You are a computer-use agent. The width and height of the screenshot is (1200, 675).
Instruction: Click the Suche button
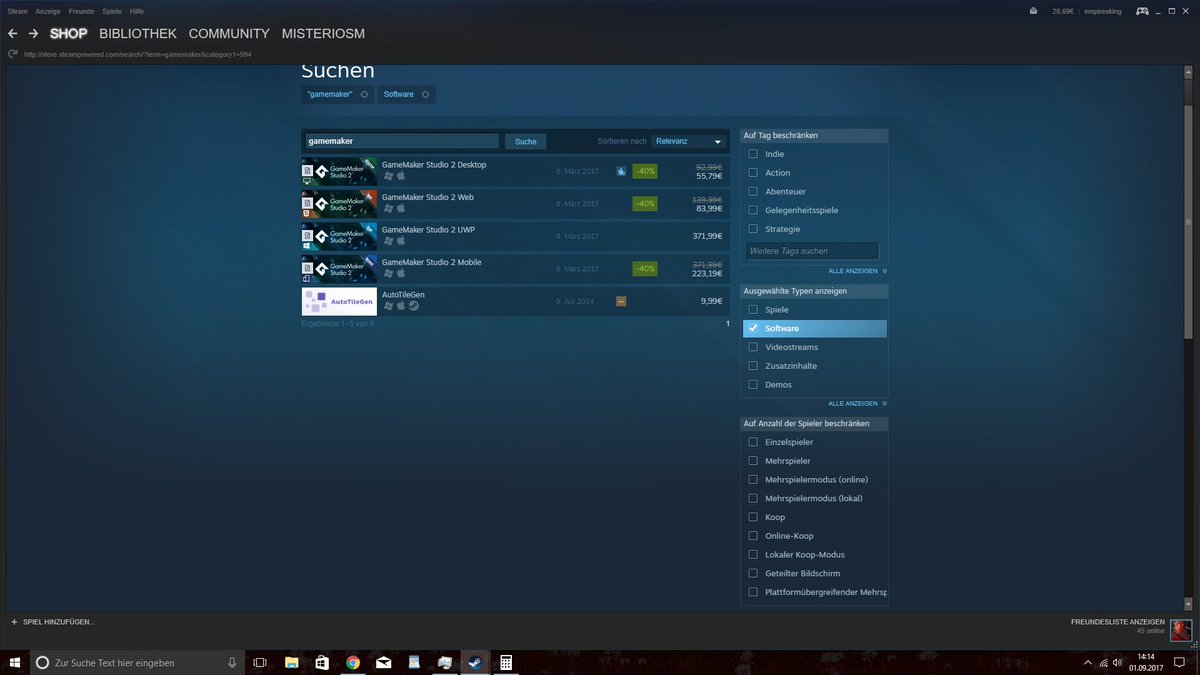(x=526, y=142)
